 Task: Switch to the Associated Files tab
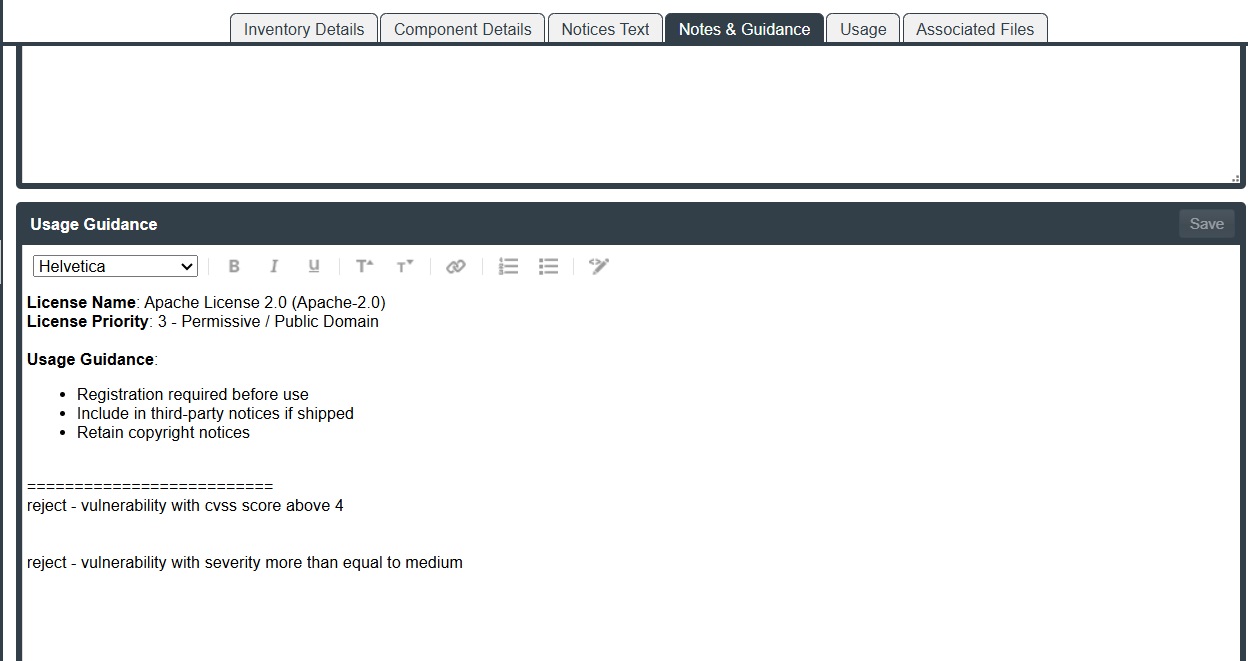pyautogui.click(x=975, y=29)
